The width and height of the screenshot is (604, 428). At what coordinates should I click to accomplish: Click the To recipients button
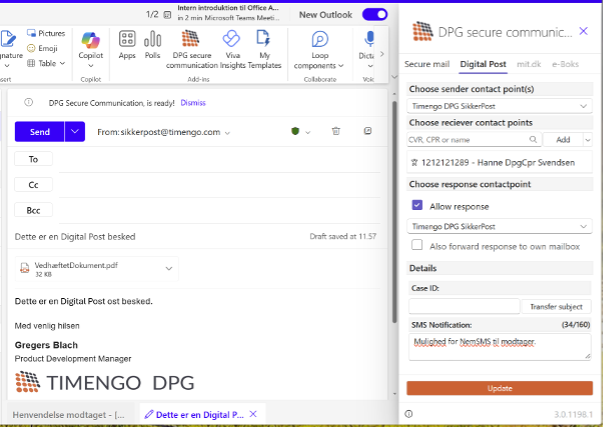click(33, 159)
